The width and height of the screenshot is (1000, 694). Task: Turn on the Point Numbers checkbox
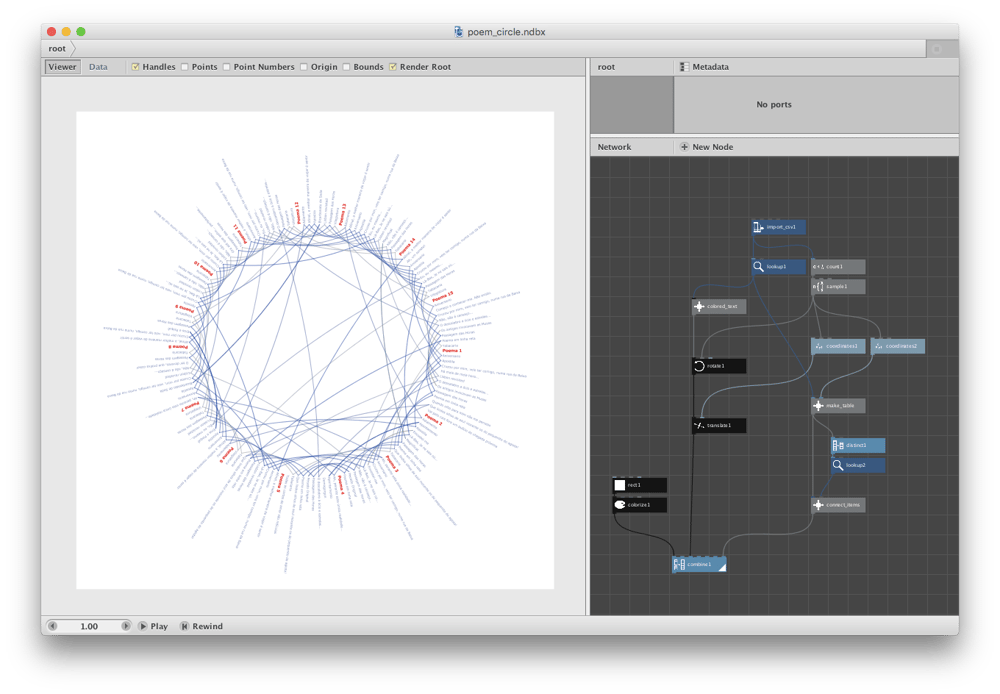226,67
